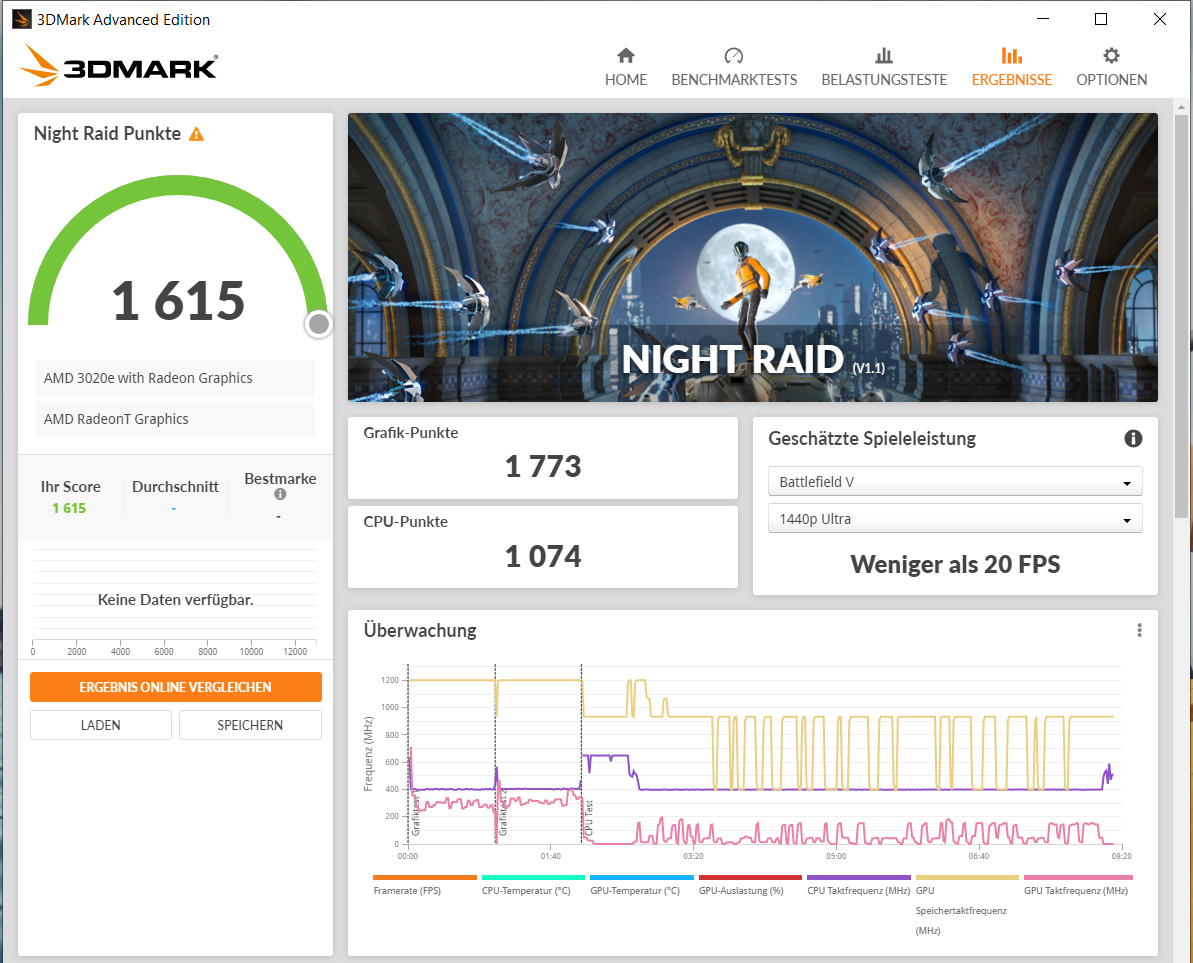
Task: Switch to BELASTUNGSTESTE tab
Action: coord(883,67)
